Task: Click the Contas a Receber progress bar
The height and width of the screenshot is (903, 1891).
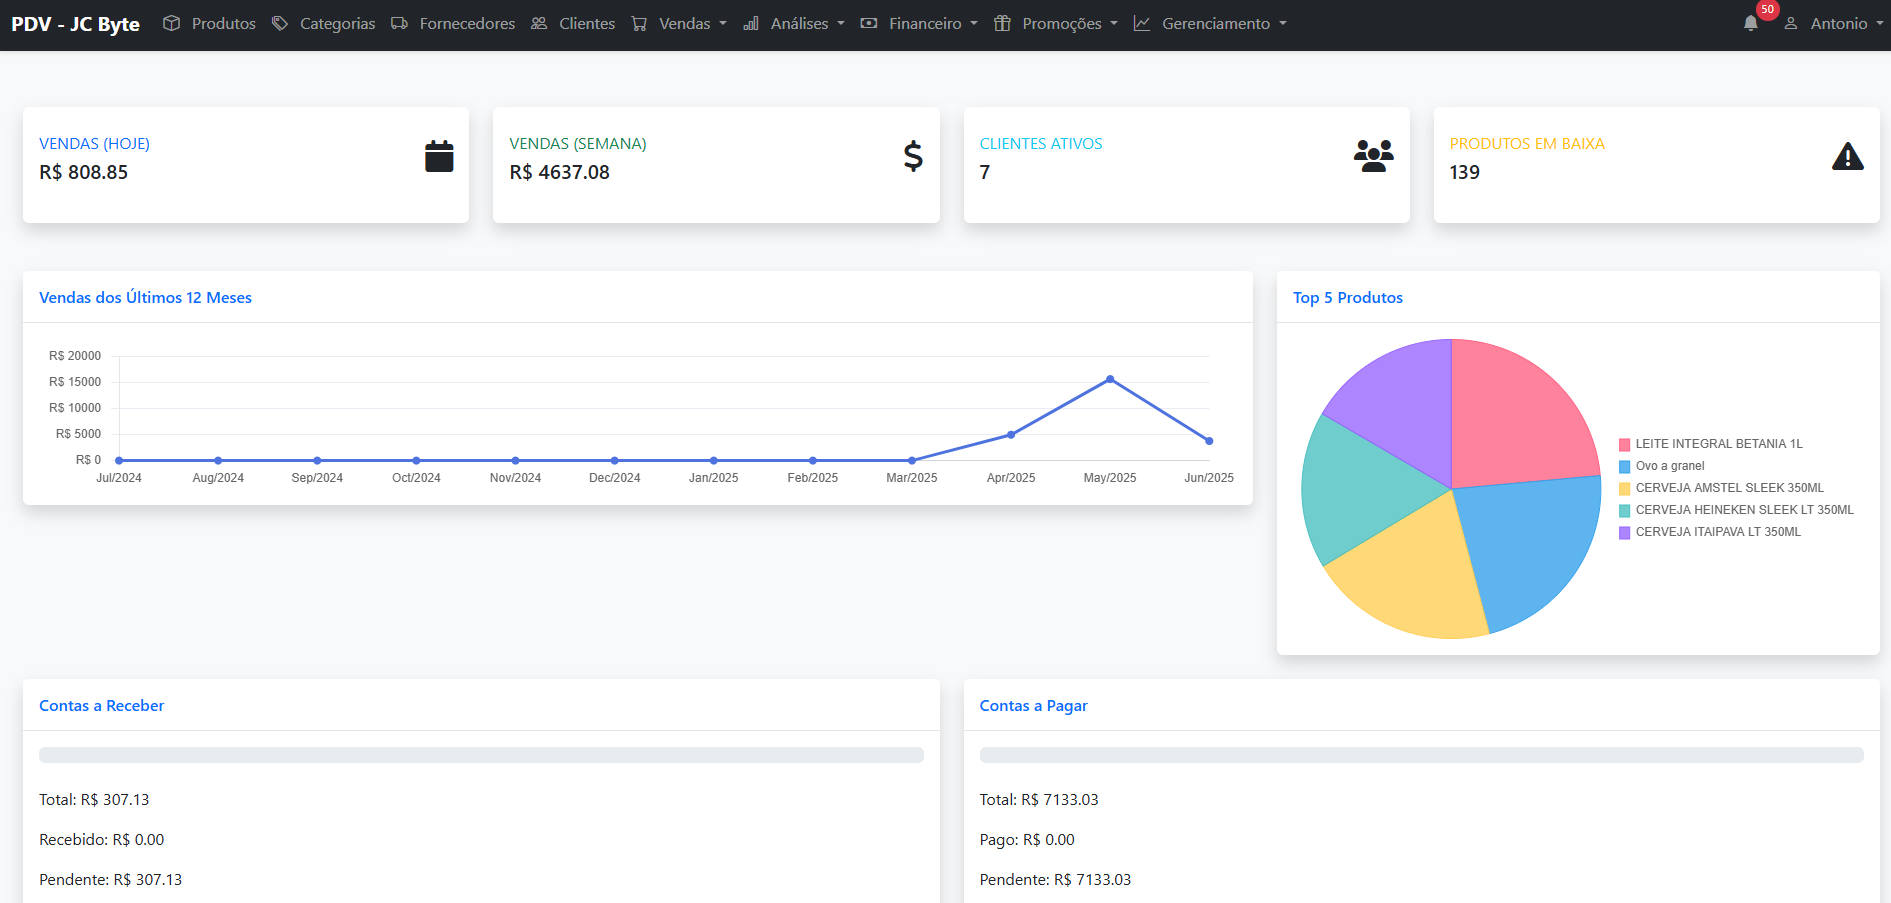Action: [x=481, y=755]
